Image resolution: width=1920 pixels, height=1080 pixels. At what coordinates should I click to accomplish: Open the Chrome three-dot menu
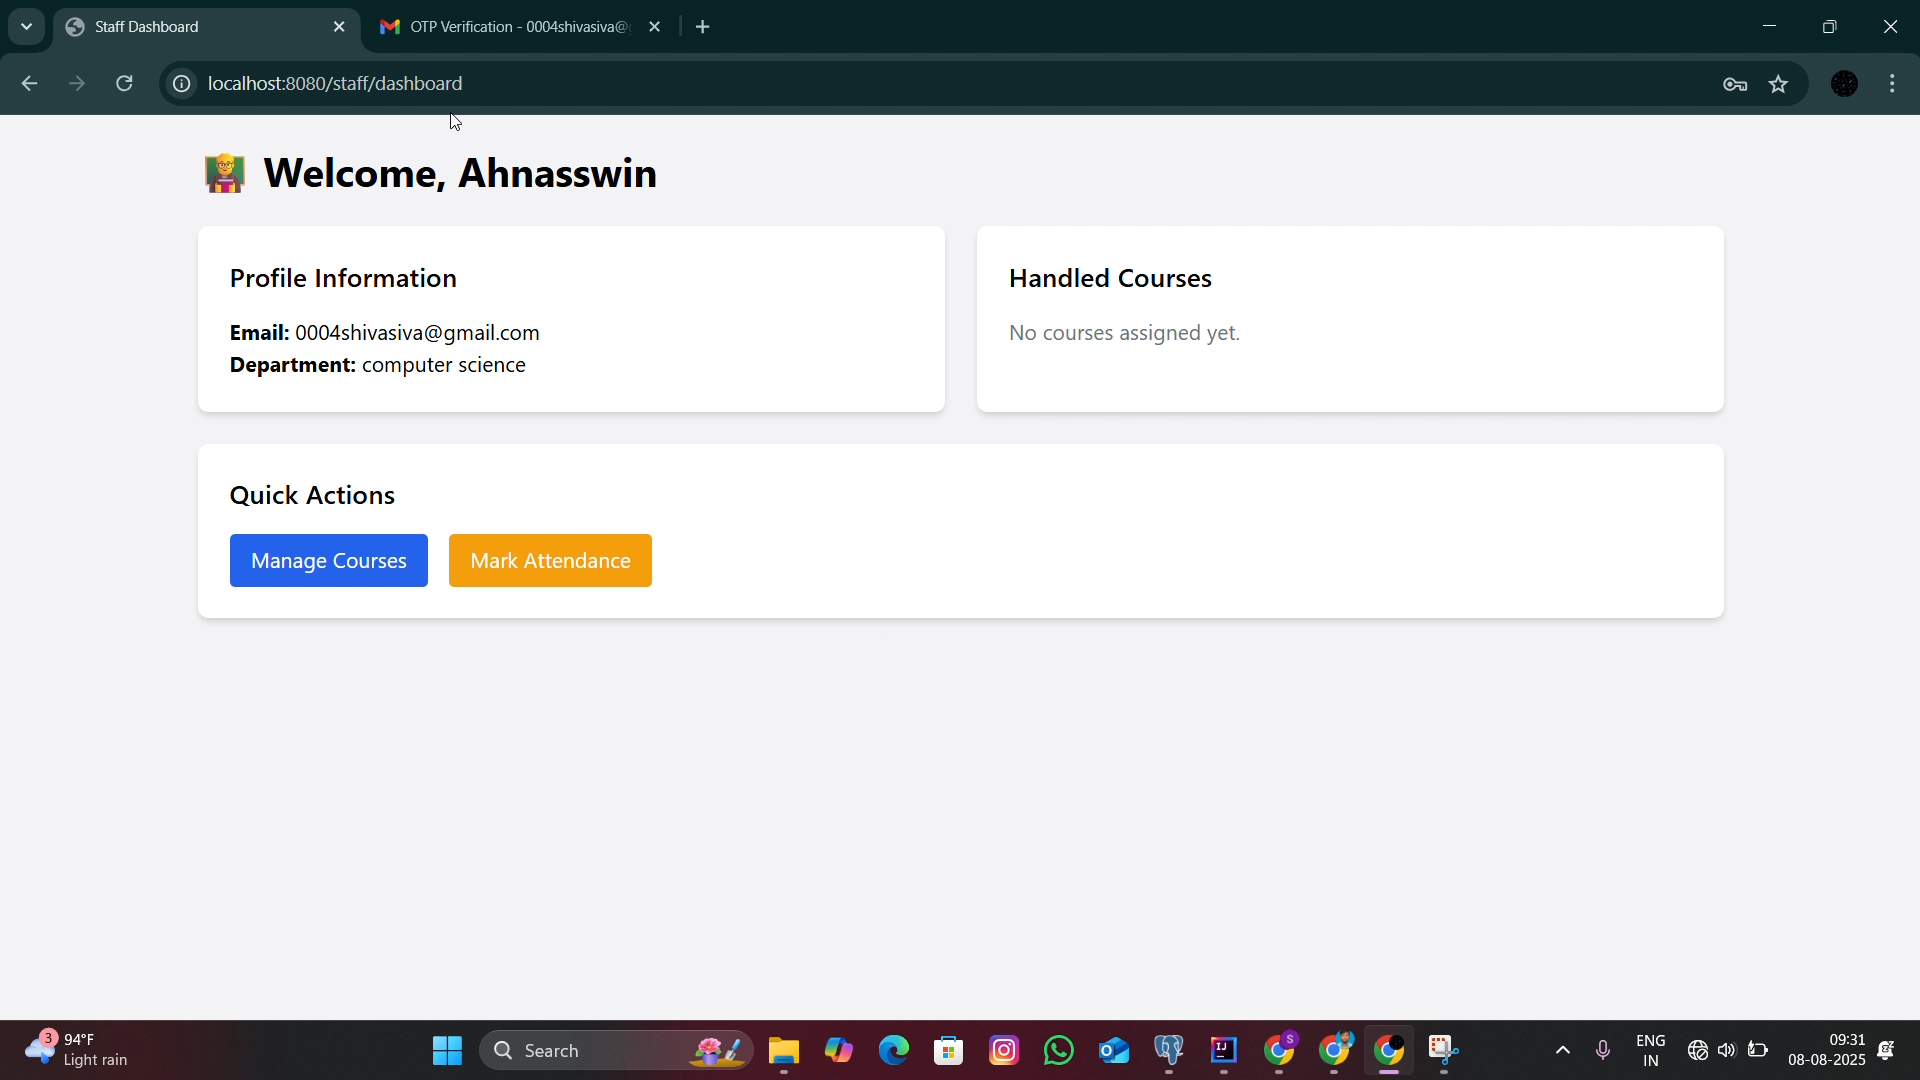(x=1893, y=84)
